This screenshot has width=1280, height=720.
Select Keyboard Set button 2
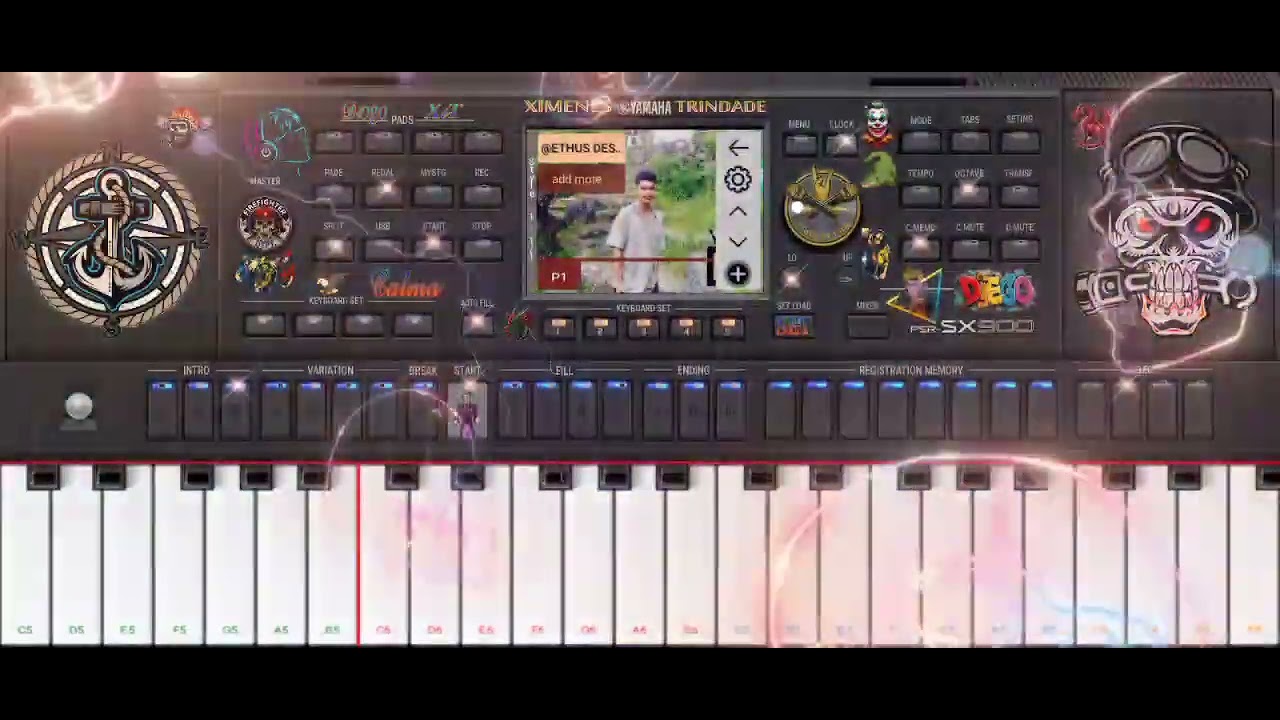pyautogui.click(x=601, y=326)
